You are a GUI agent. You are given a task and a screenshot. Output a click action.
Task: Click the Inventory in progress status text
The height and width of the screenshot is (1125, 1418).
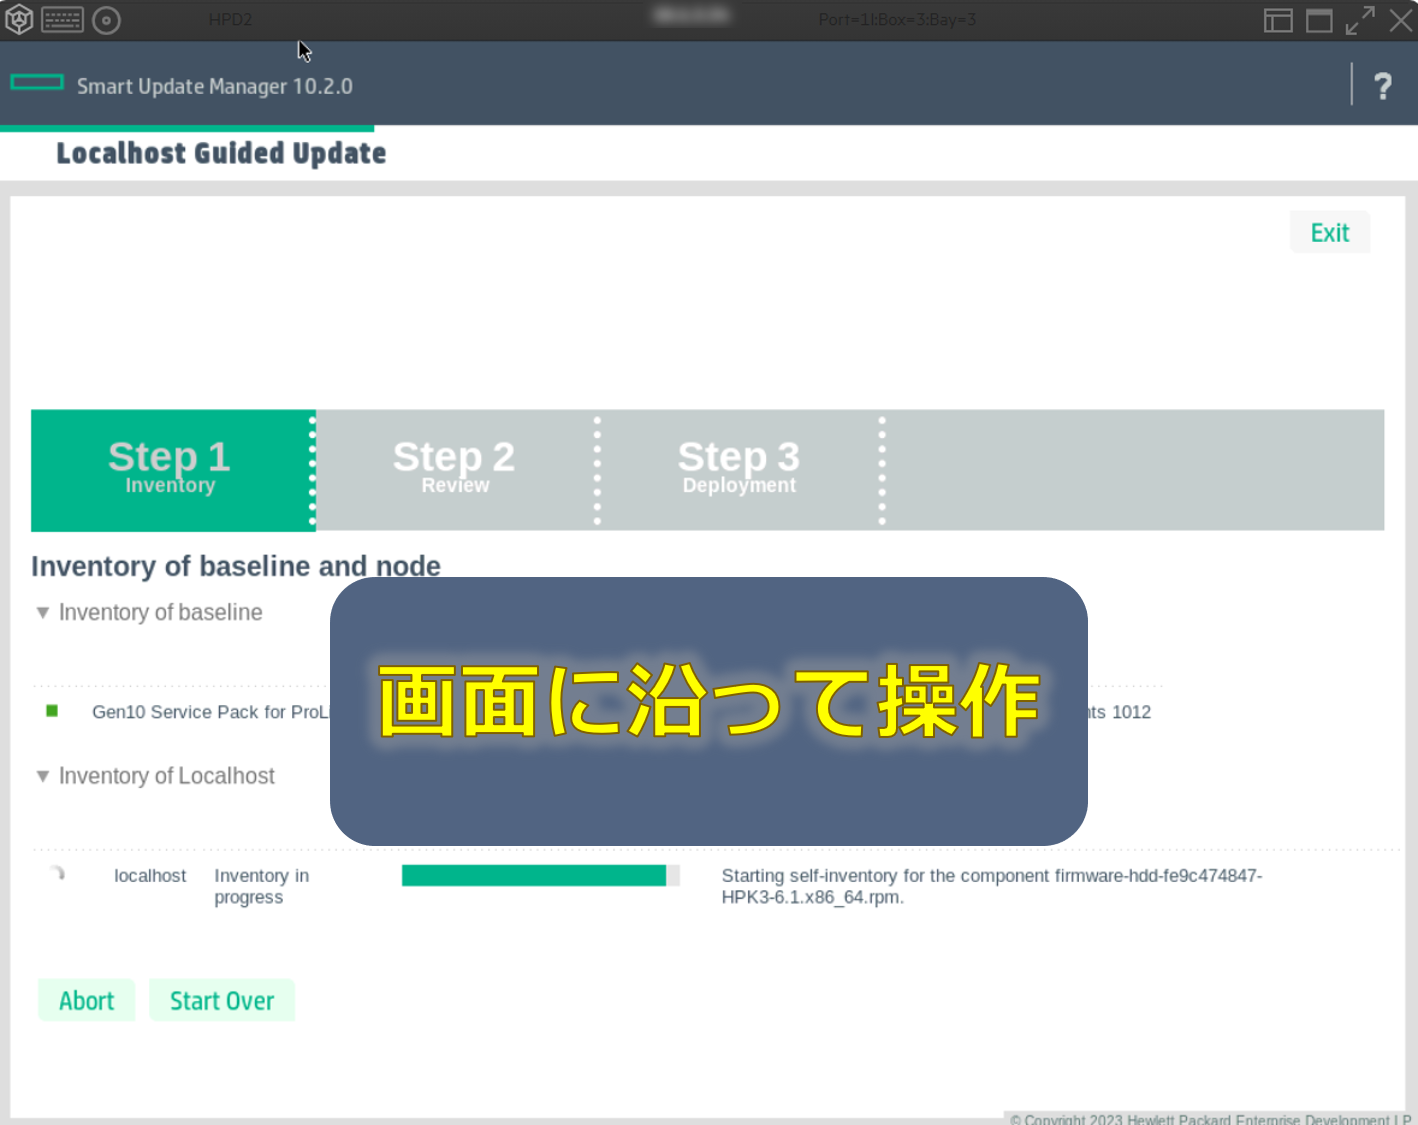262,886
